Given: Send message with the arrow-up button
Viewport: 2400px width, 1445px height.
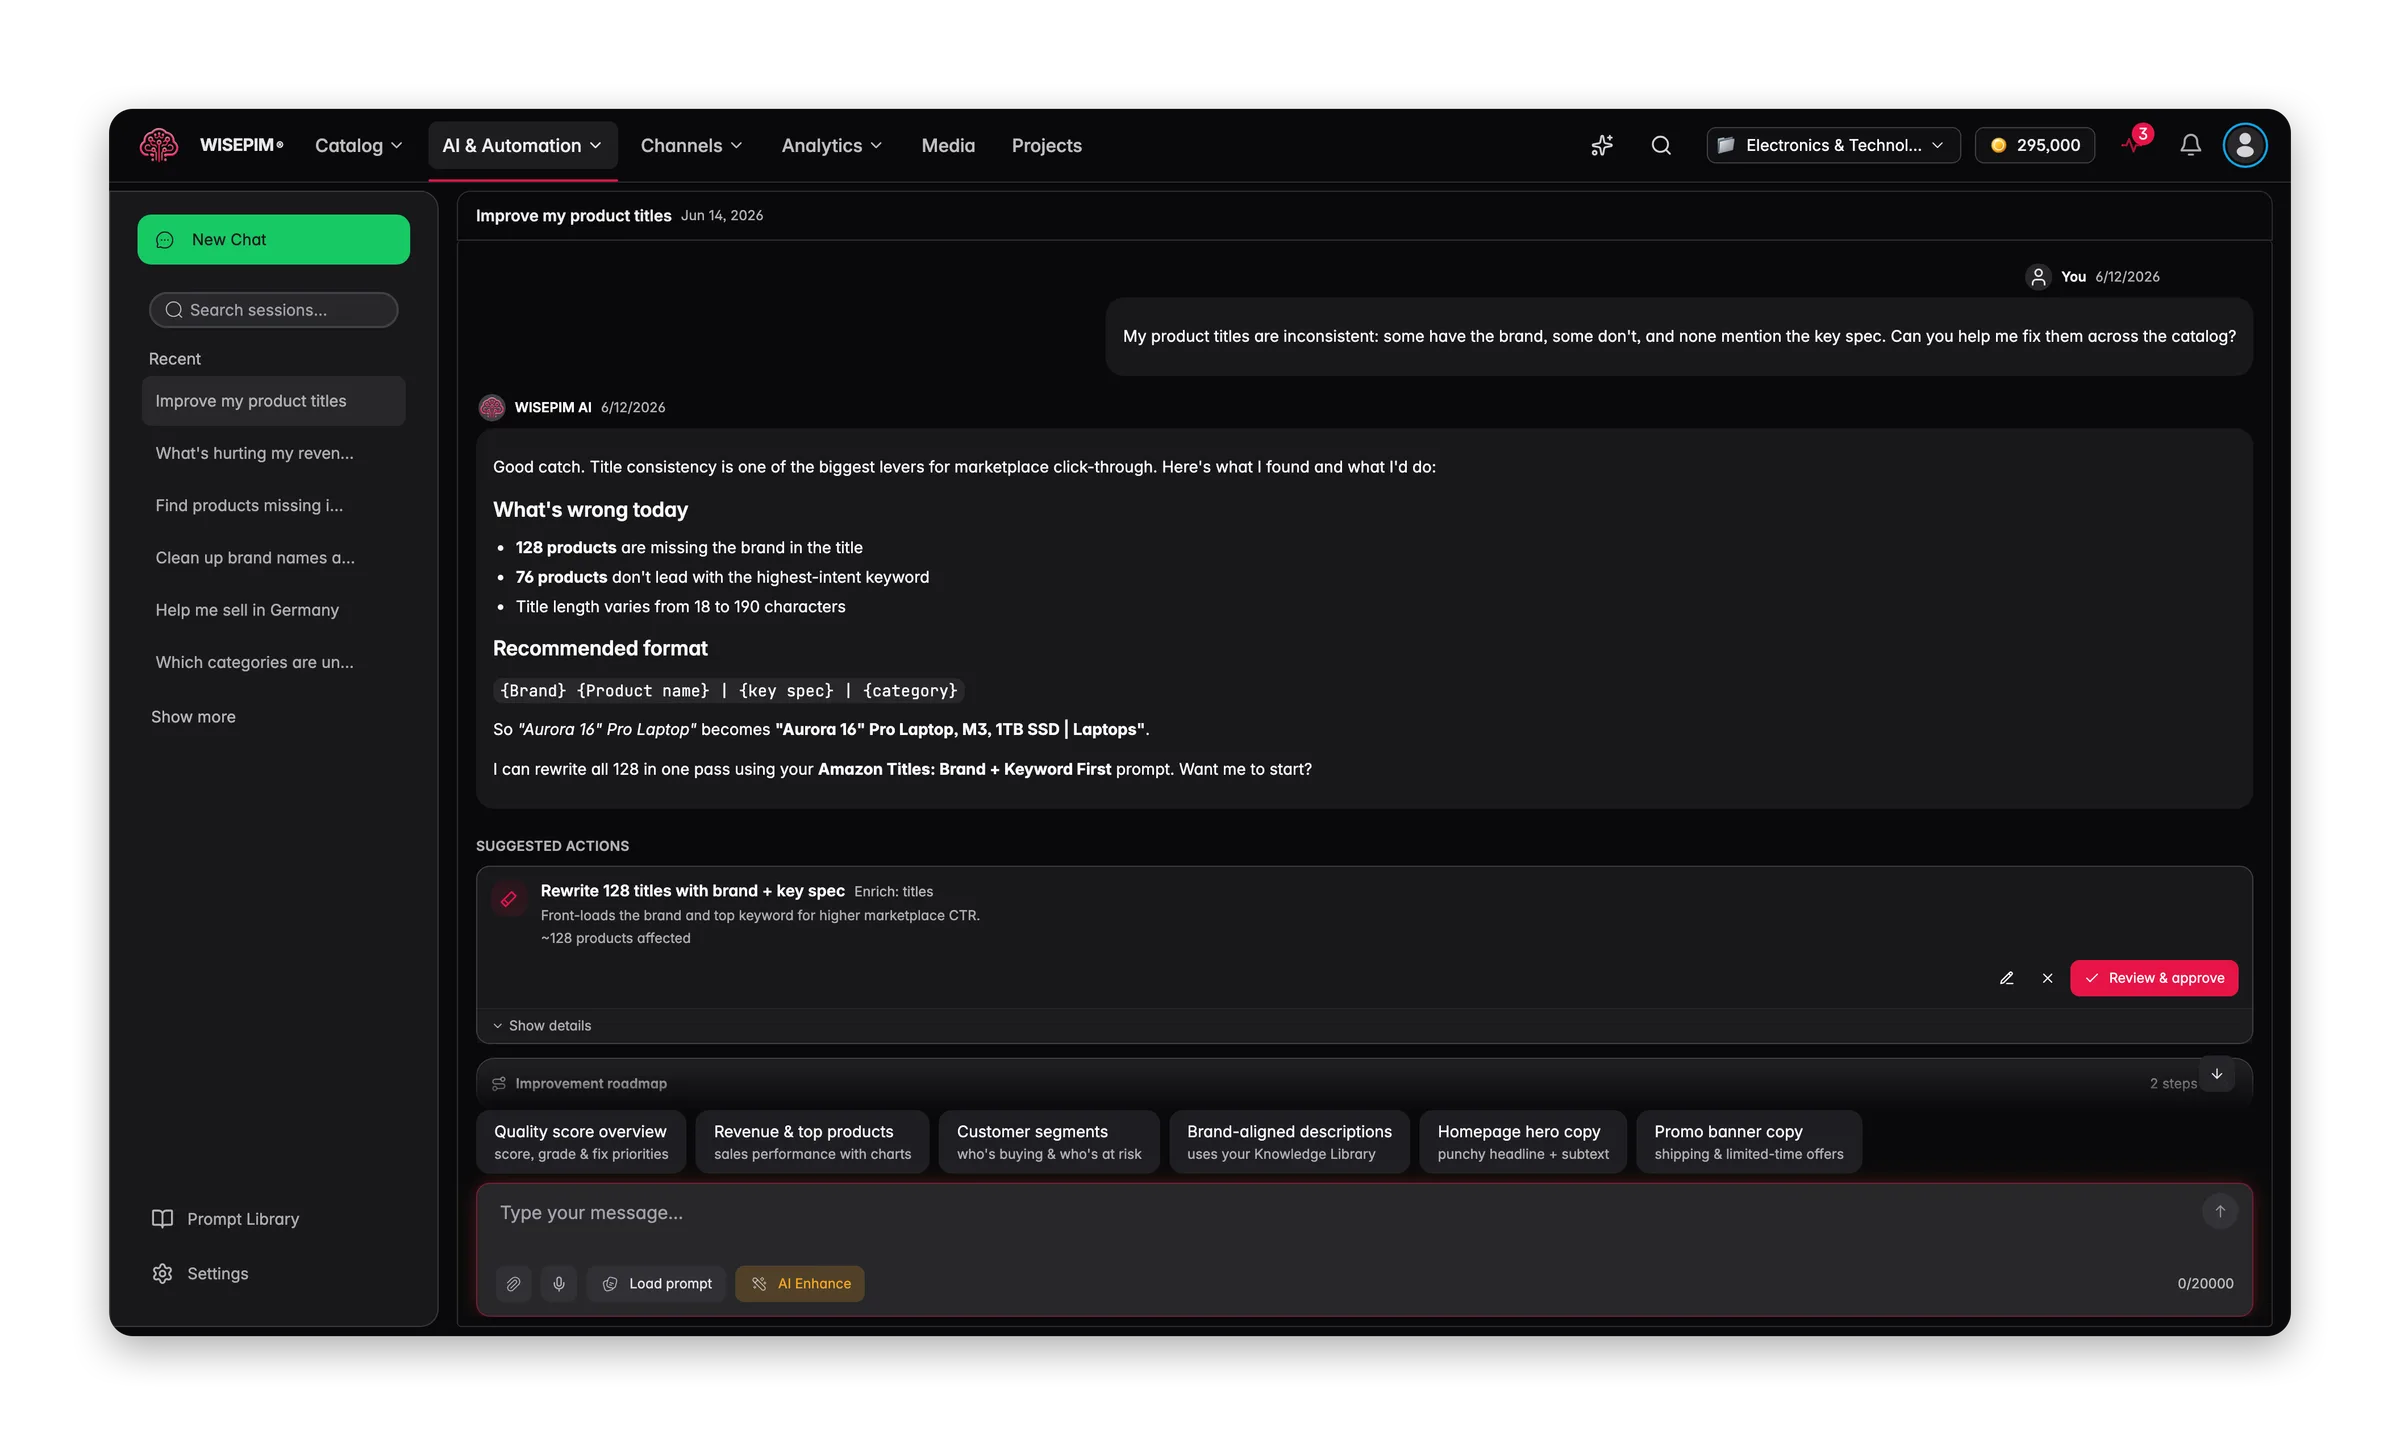Looking at the screenshot, I should click(2220, 1211).
